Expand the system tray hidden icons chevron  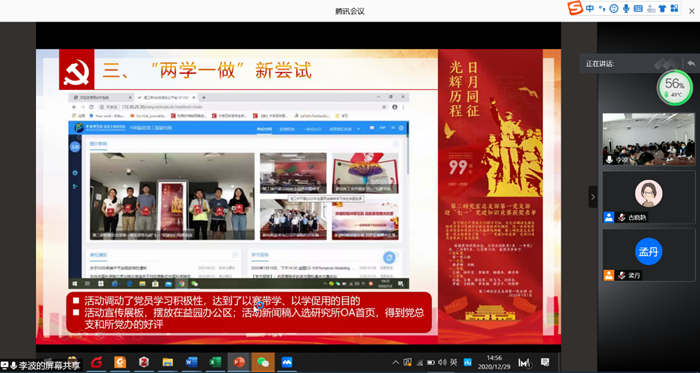pyautogui.click(x=396, y=362)
